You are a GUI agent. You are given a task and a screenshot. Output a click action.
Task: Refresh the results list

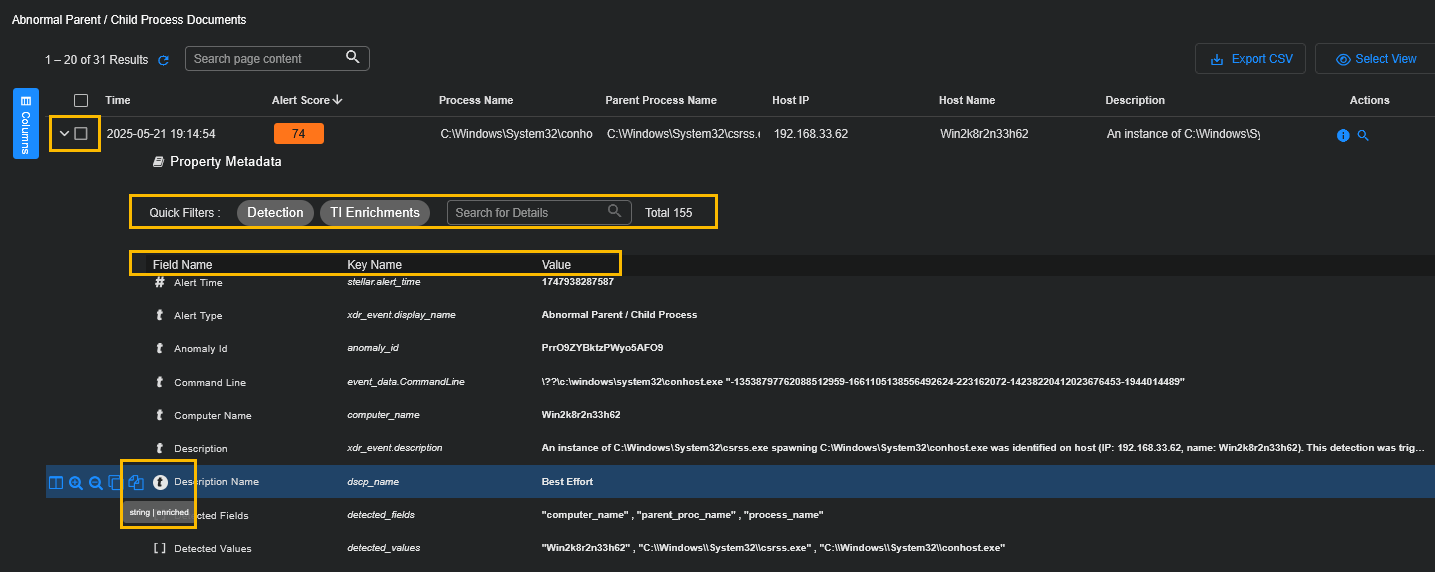coord(163,60)
